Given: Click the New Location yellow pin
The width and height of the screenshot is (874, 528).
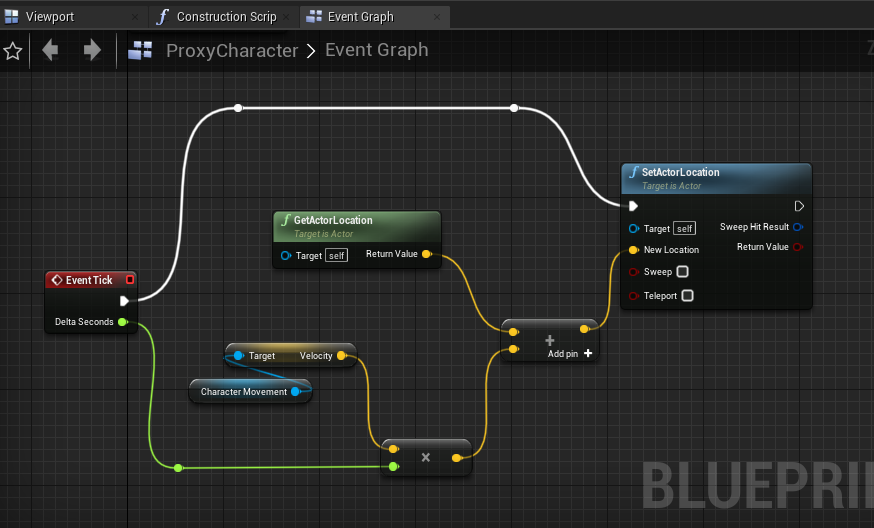Looking at the screenshot, I should tap(633, 250).
